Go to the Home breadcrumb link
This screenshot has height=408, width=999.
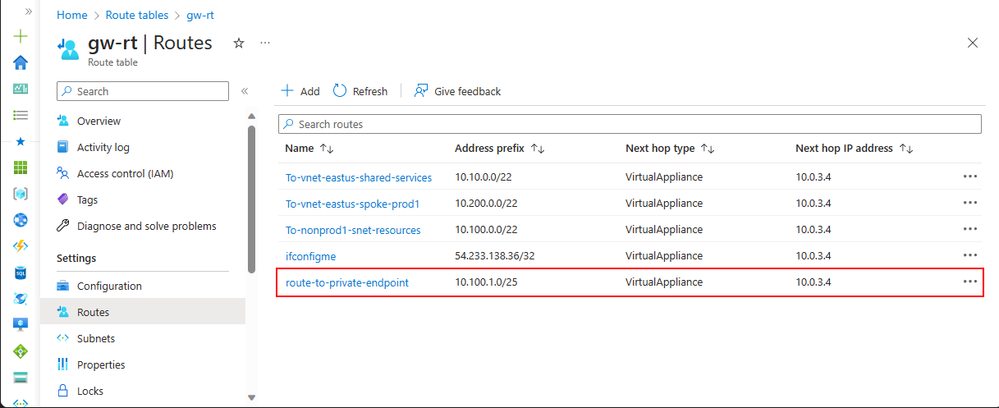coord(72,15)
